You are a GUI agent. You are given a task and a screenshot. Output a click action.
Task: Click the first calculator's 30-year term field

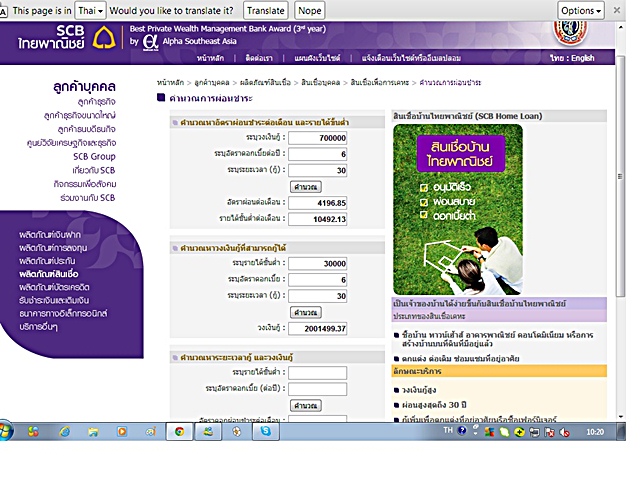pyautogui.click(x=318, y=170)
